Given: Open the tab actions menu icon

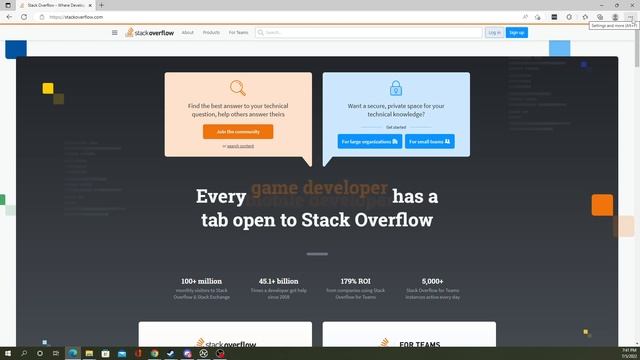Looking at the screenshot, I should [x=8, y=5].
